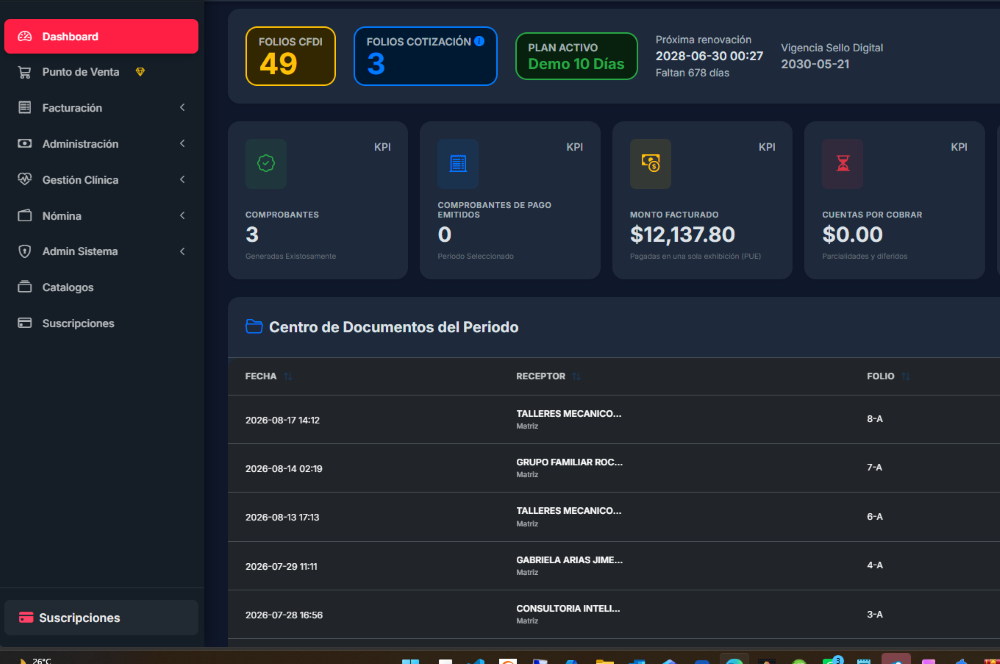Click the Gestión Clínica heartbeat icon
This screenshot has height=664, width=1000.
(25, 179)
